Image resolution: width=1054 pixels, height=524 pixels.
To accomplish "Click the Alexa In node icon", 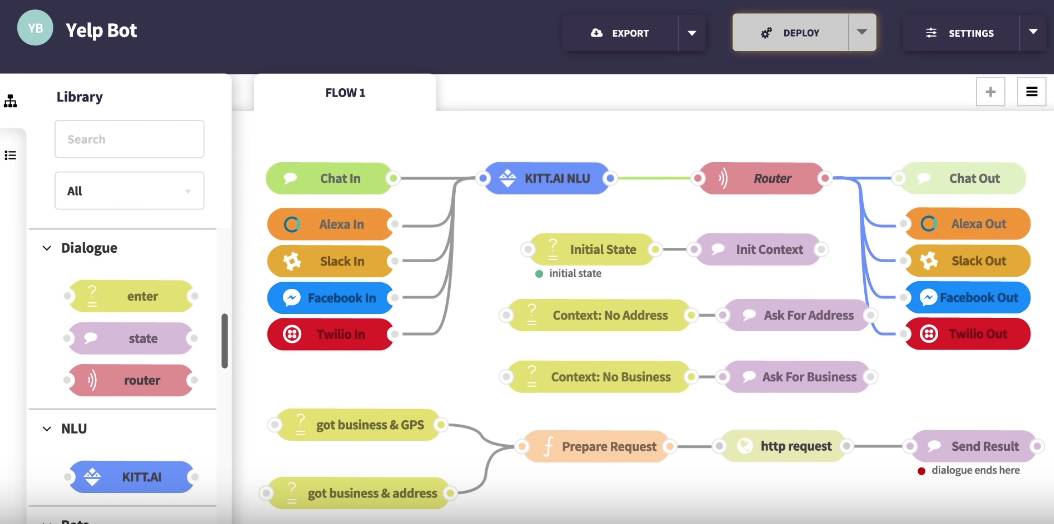I will [292, 225].
